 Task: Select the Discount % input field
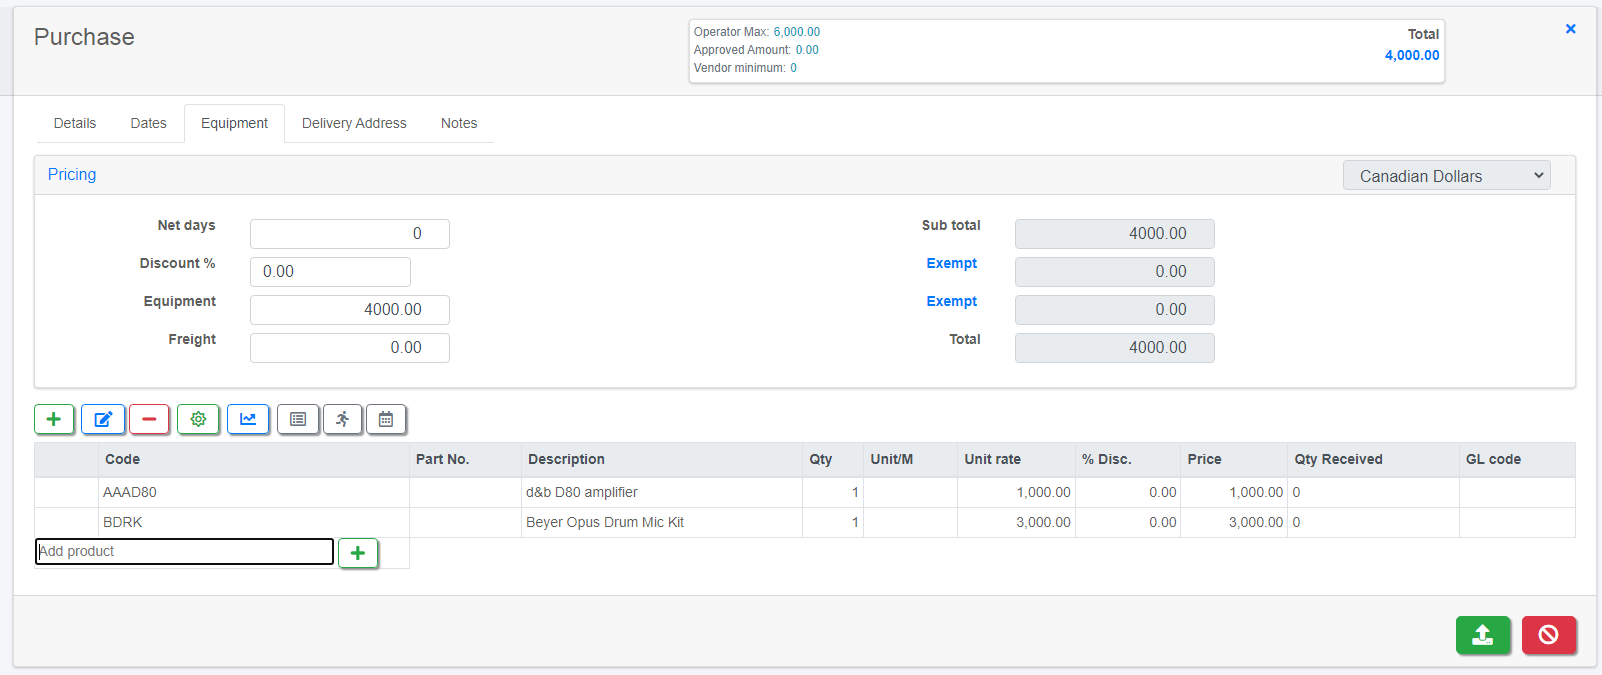[330, 272]
